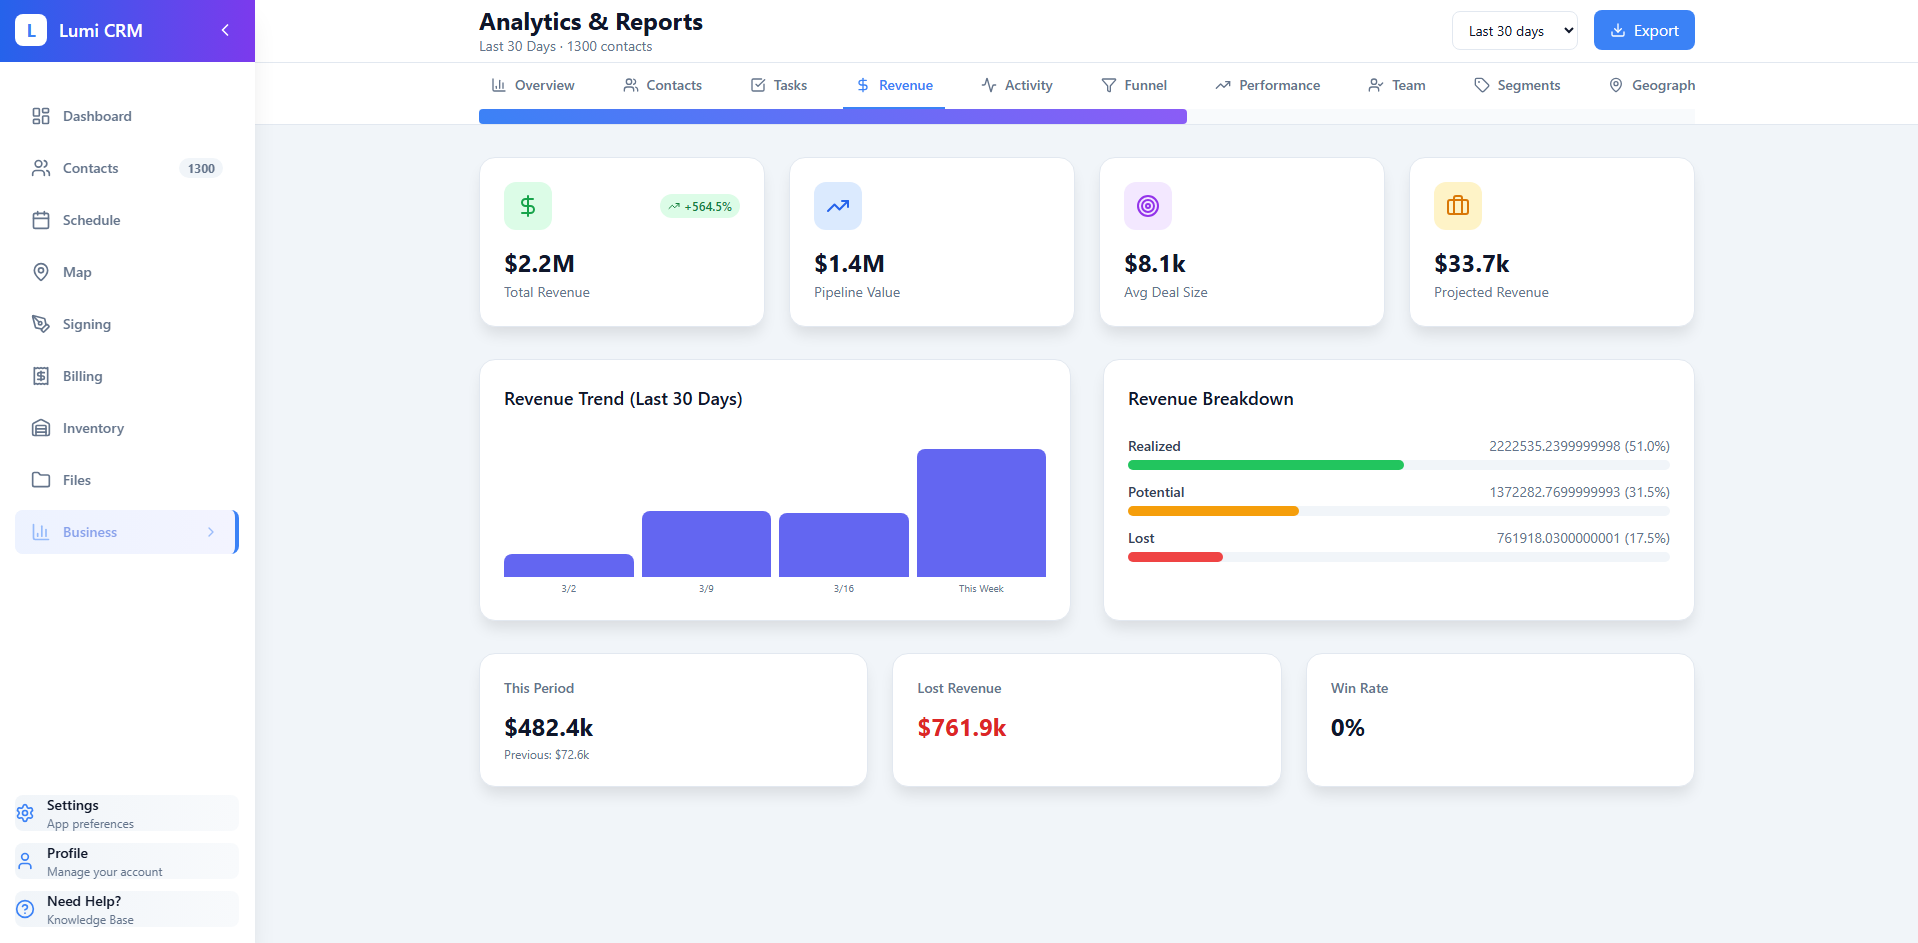Viewport: 1918px width, 943px height.
Task: Click the This Week bar in Revenue Trend
Action: (x=980, y=511)
